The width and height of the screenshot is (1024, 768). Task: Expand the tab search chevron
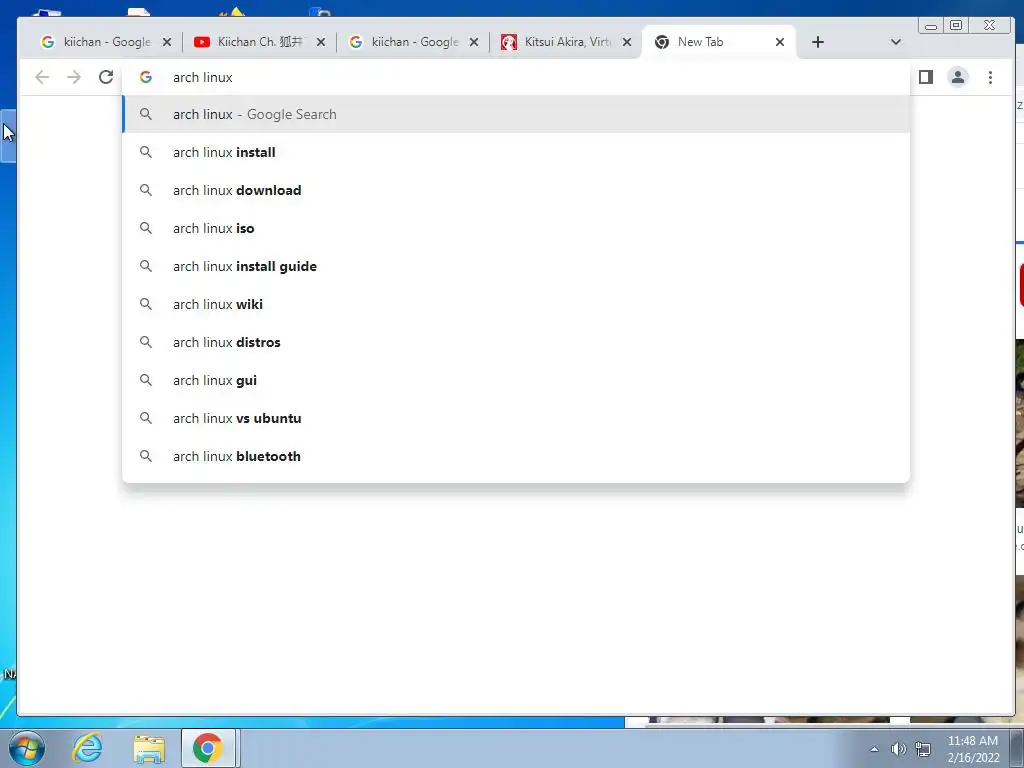[x=895, y=42]
